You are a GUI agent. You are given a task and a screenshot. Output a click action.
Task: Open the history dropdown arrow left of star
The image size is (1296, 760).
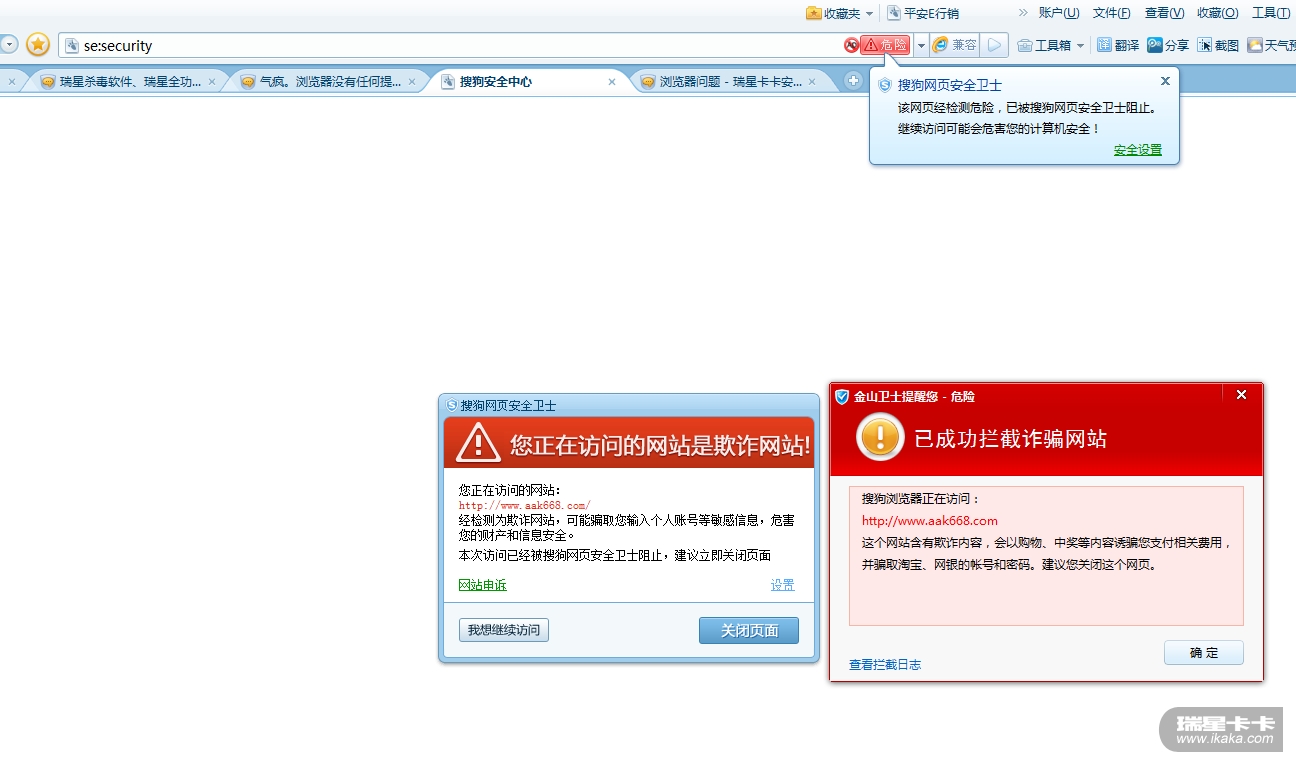[8, 45]
